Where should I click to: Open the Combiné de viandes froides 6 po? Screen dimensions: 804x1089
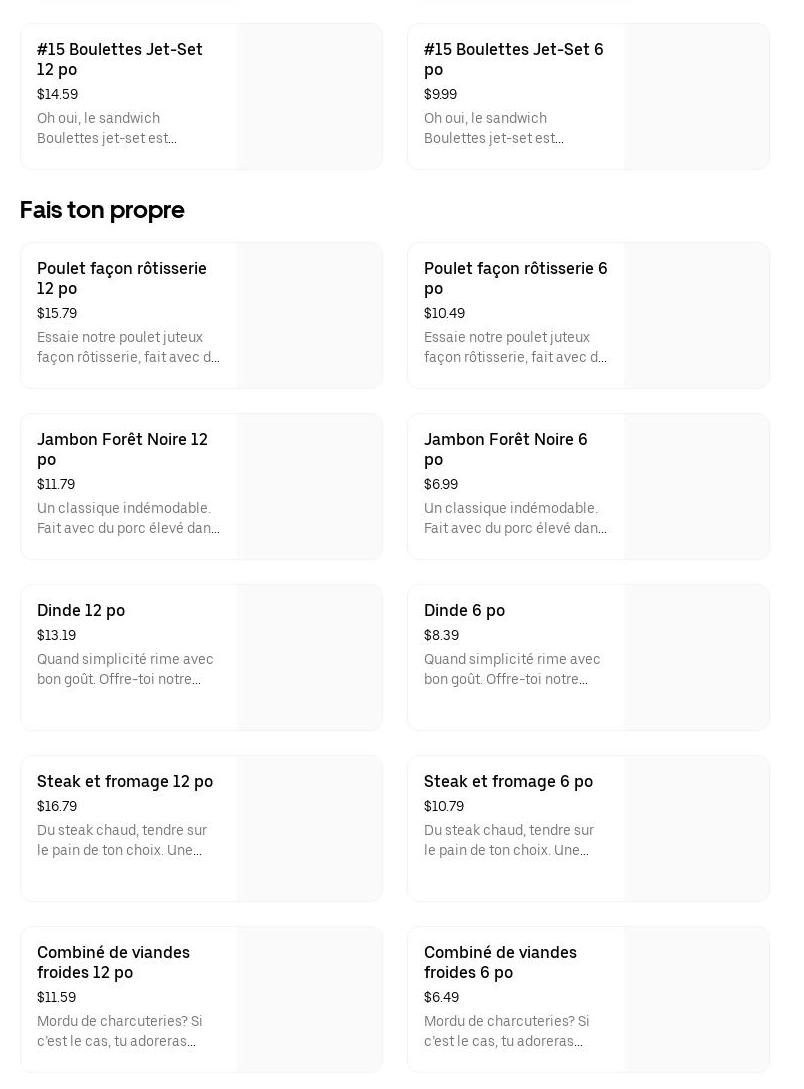(x=500, y=962)
